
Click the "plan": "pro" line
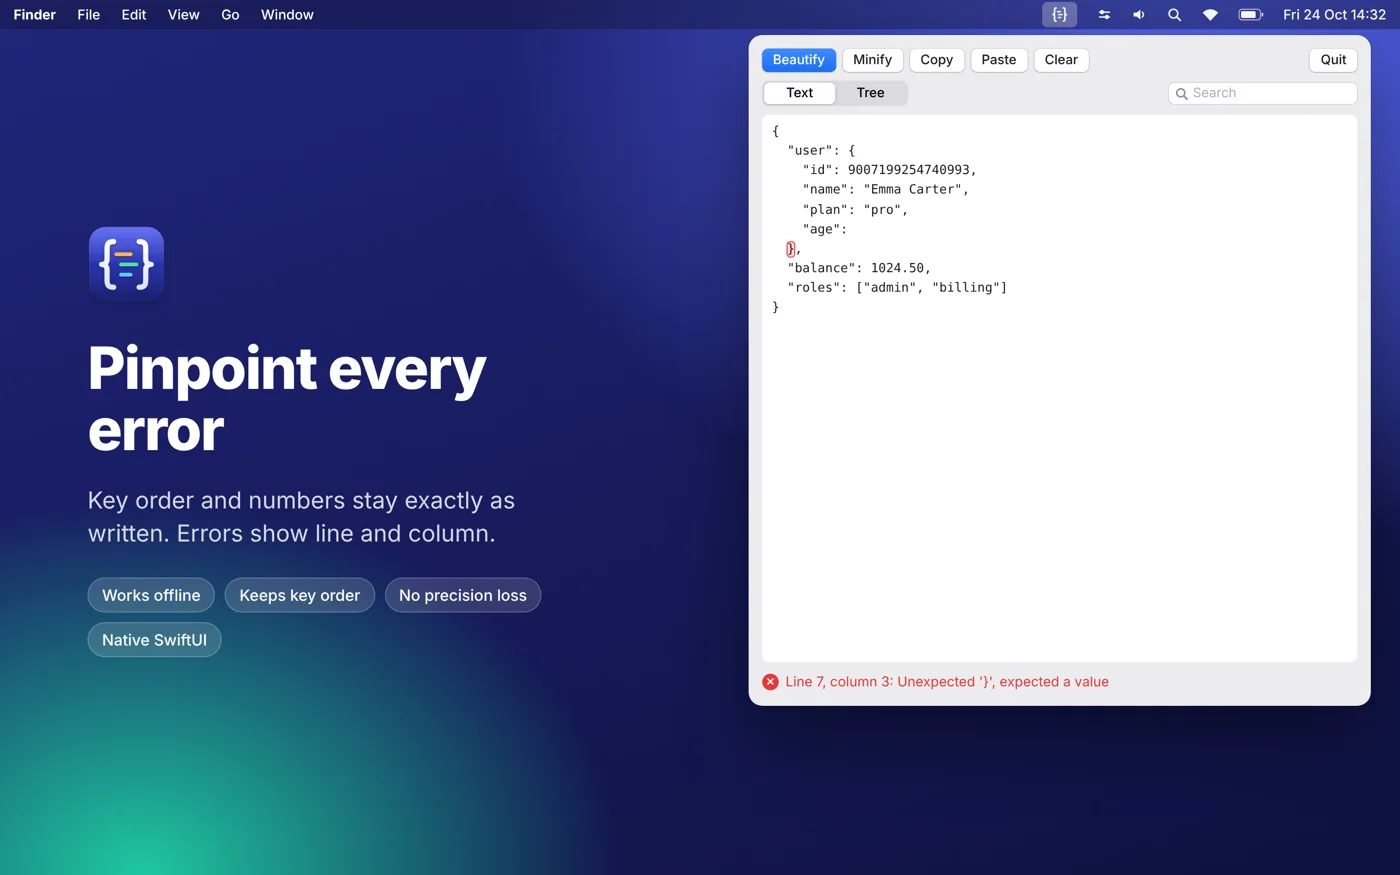pyautogui.click(x=855, y=209)
